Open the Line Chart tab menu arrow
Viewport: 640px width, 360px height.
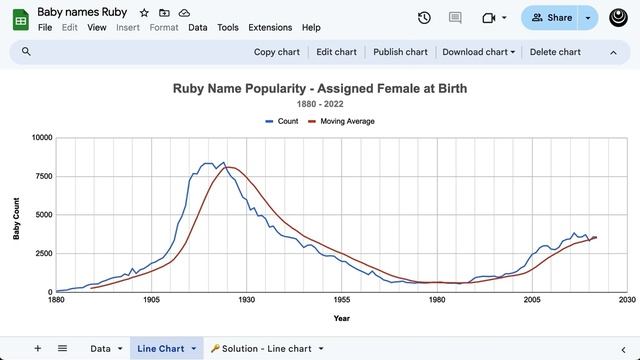coord(194,349)
